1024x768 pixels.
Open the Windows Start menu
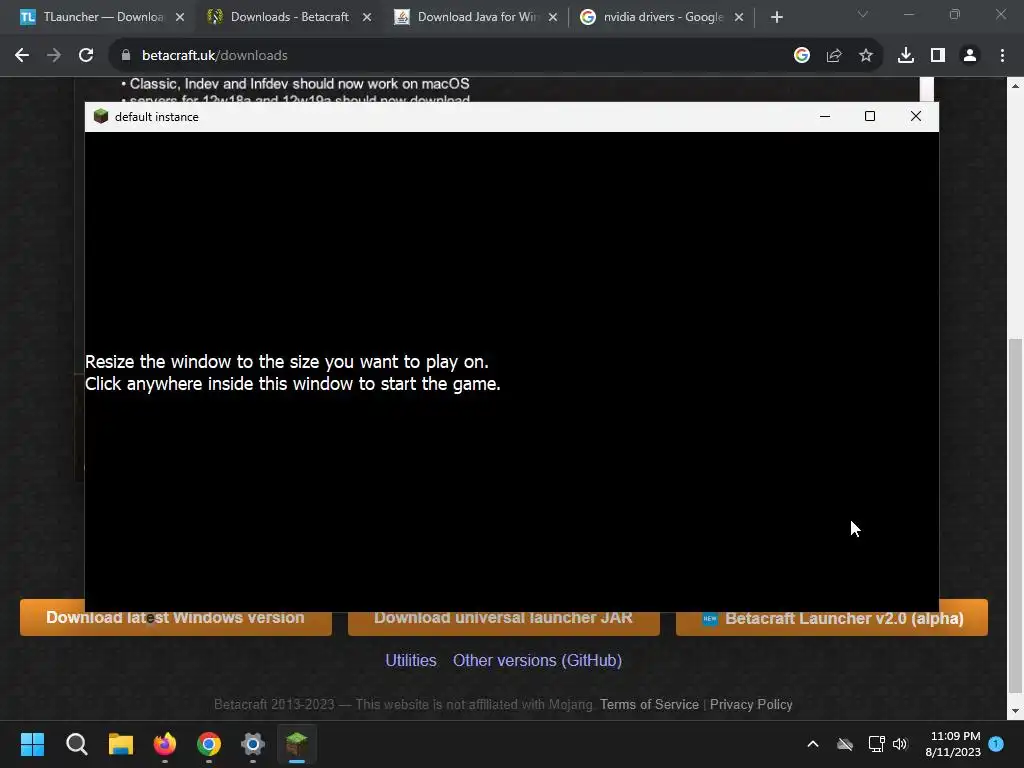point(32,744)
